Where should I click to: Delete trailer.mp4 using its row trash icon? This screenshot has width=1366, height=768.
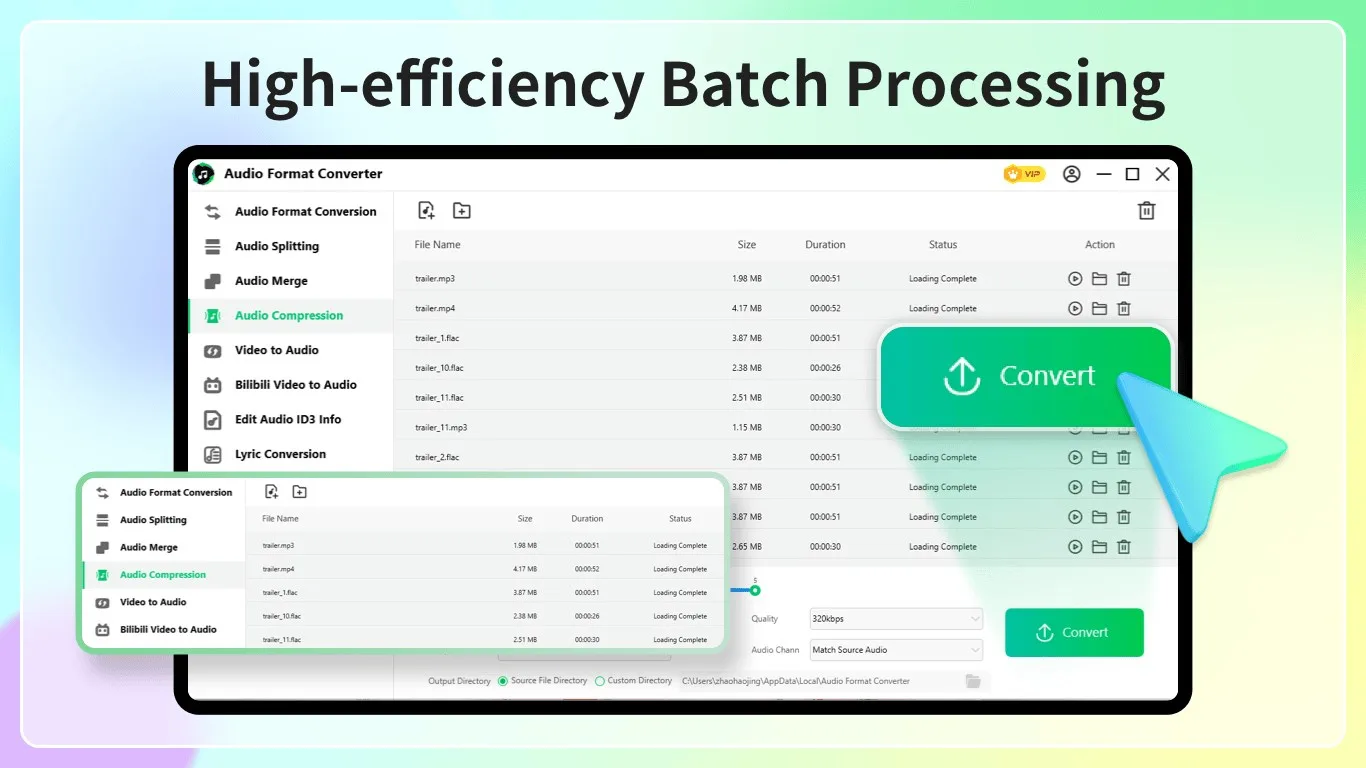pos(1124,309)
